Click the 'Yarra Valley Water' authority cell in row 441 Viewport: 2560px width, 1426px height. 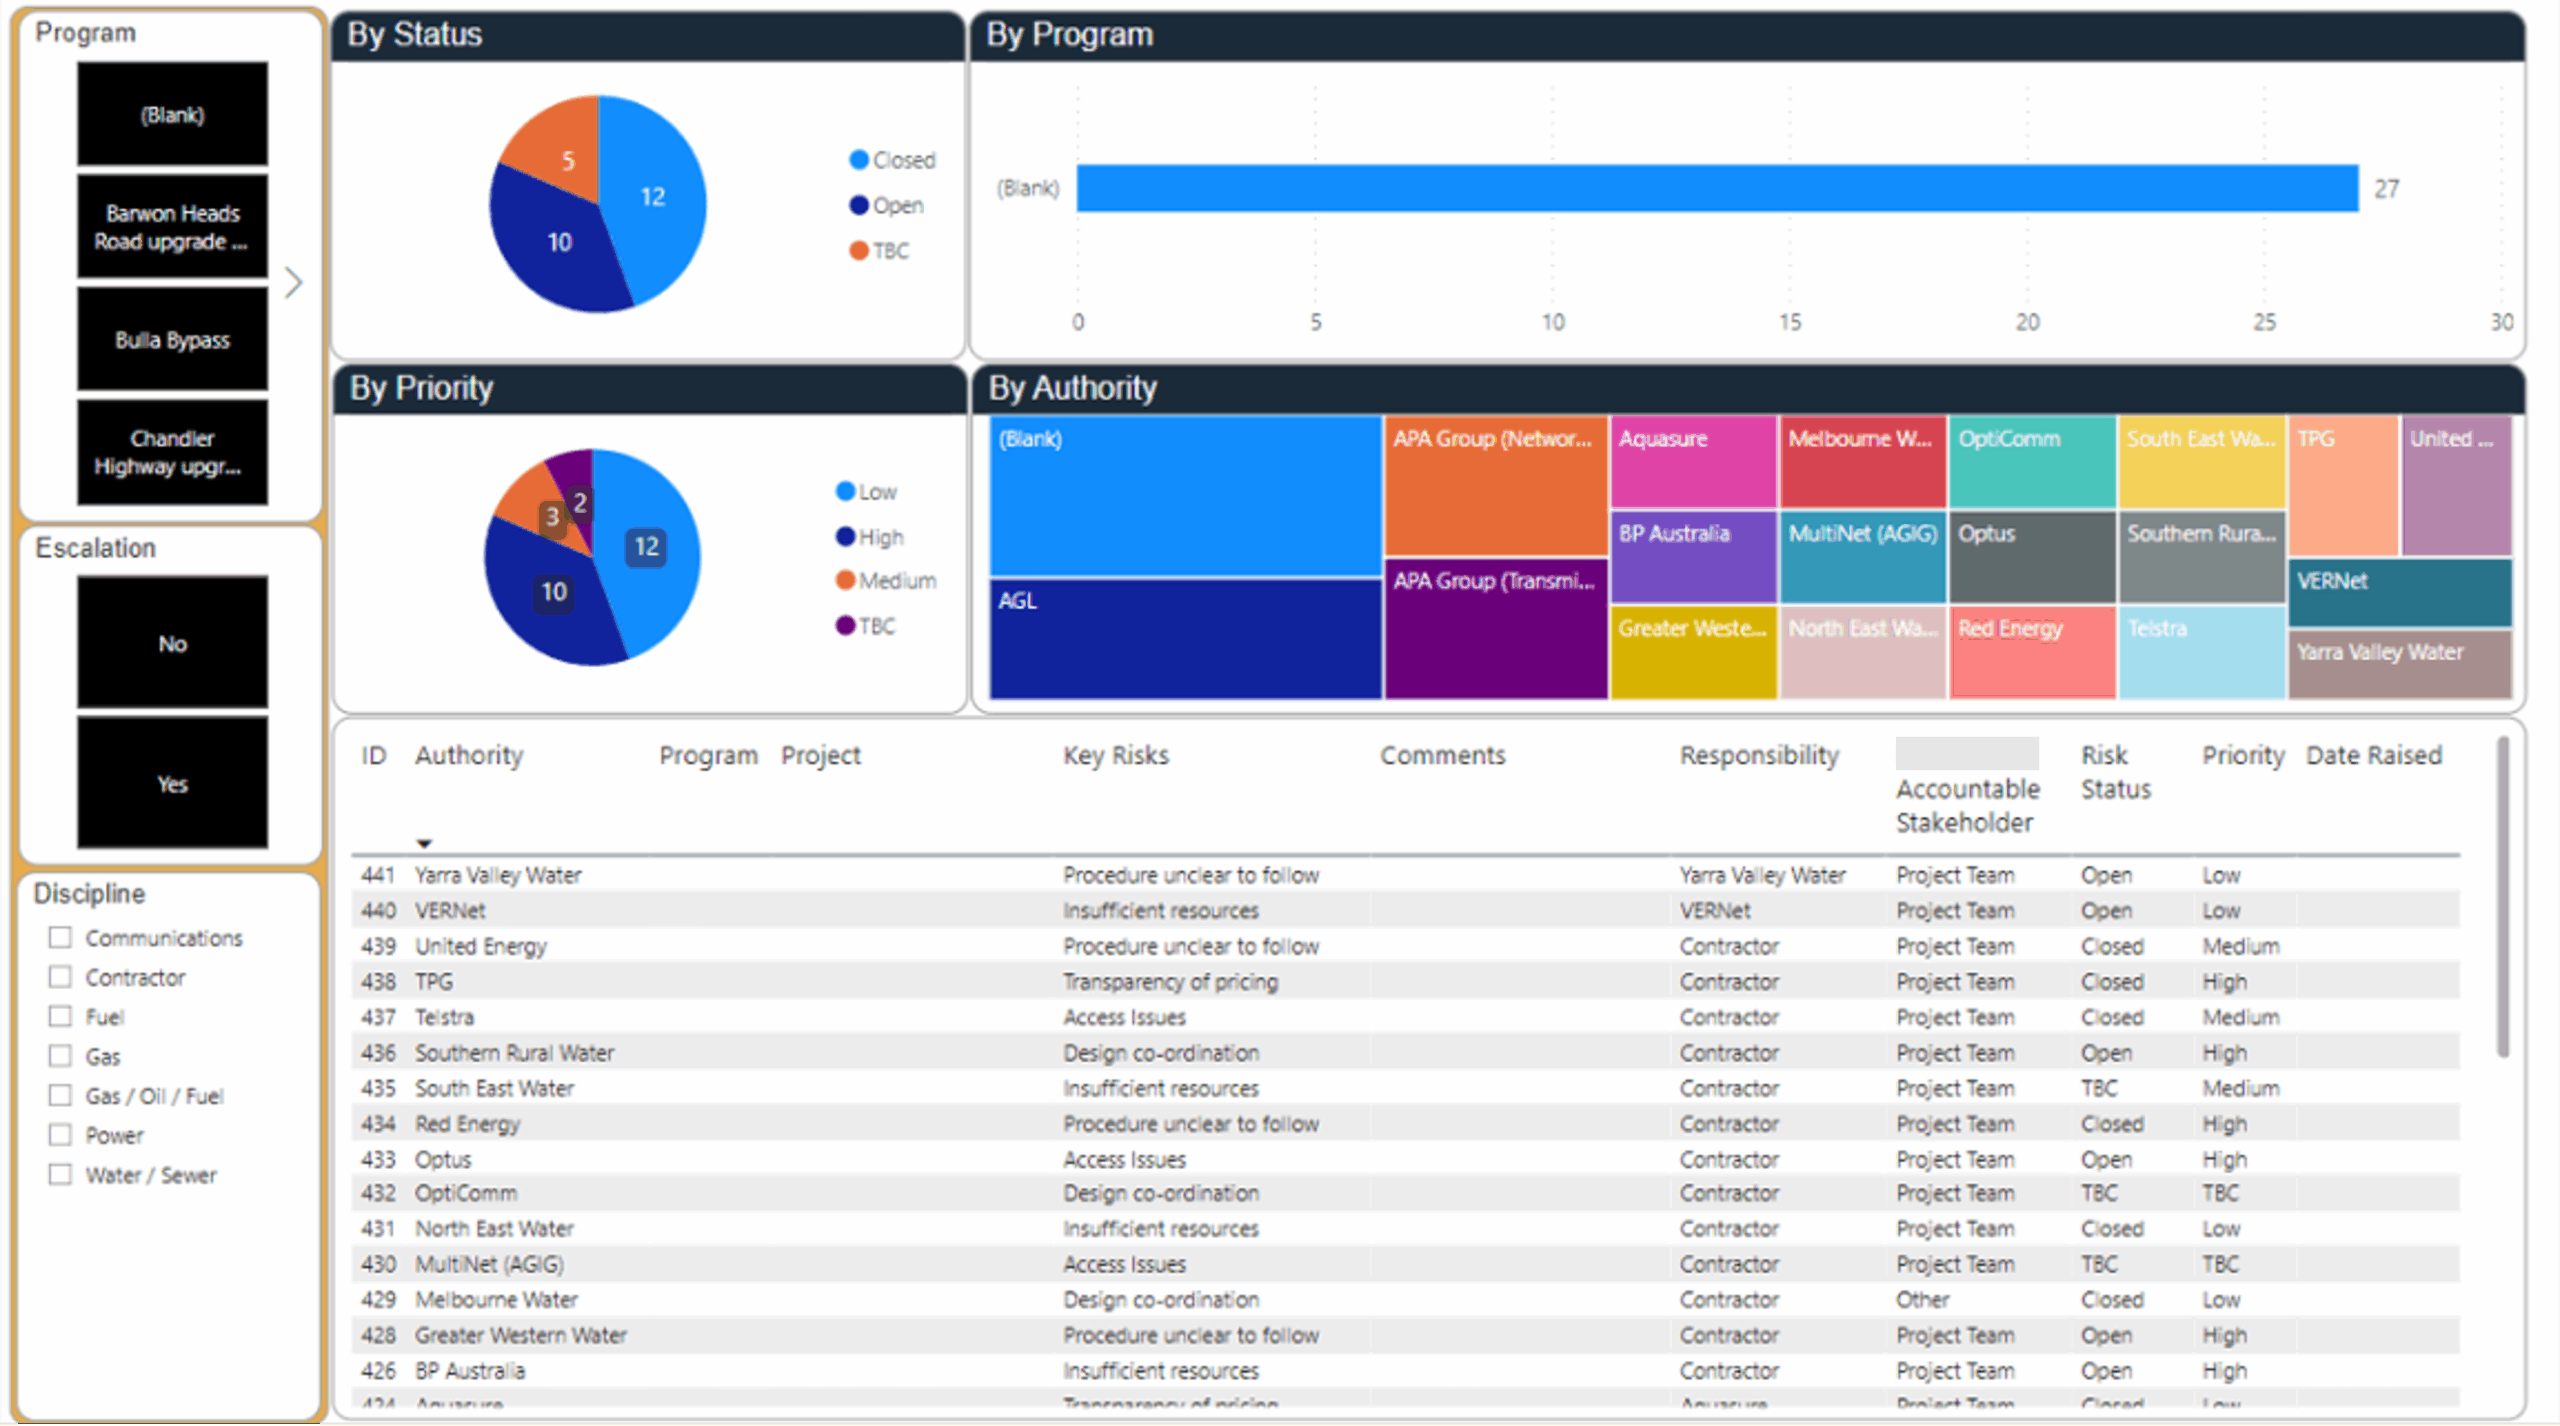(x=498, y=875)
